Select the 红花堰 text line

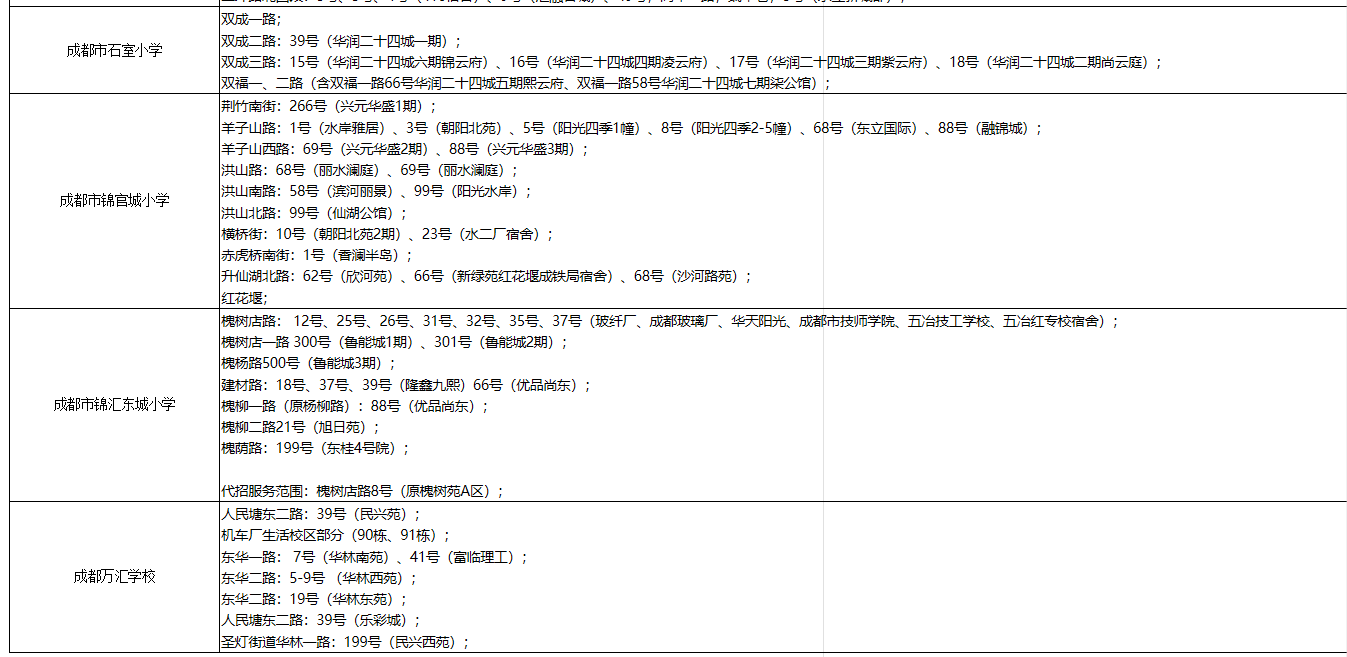(x=245, y=297)
